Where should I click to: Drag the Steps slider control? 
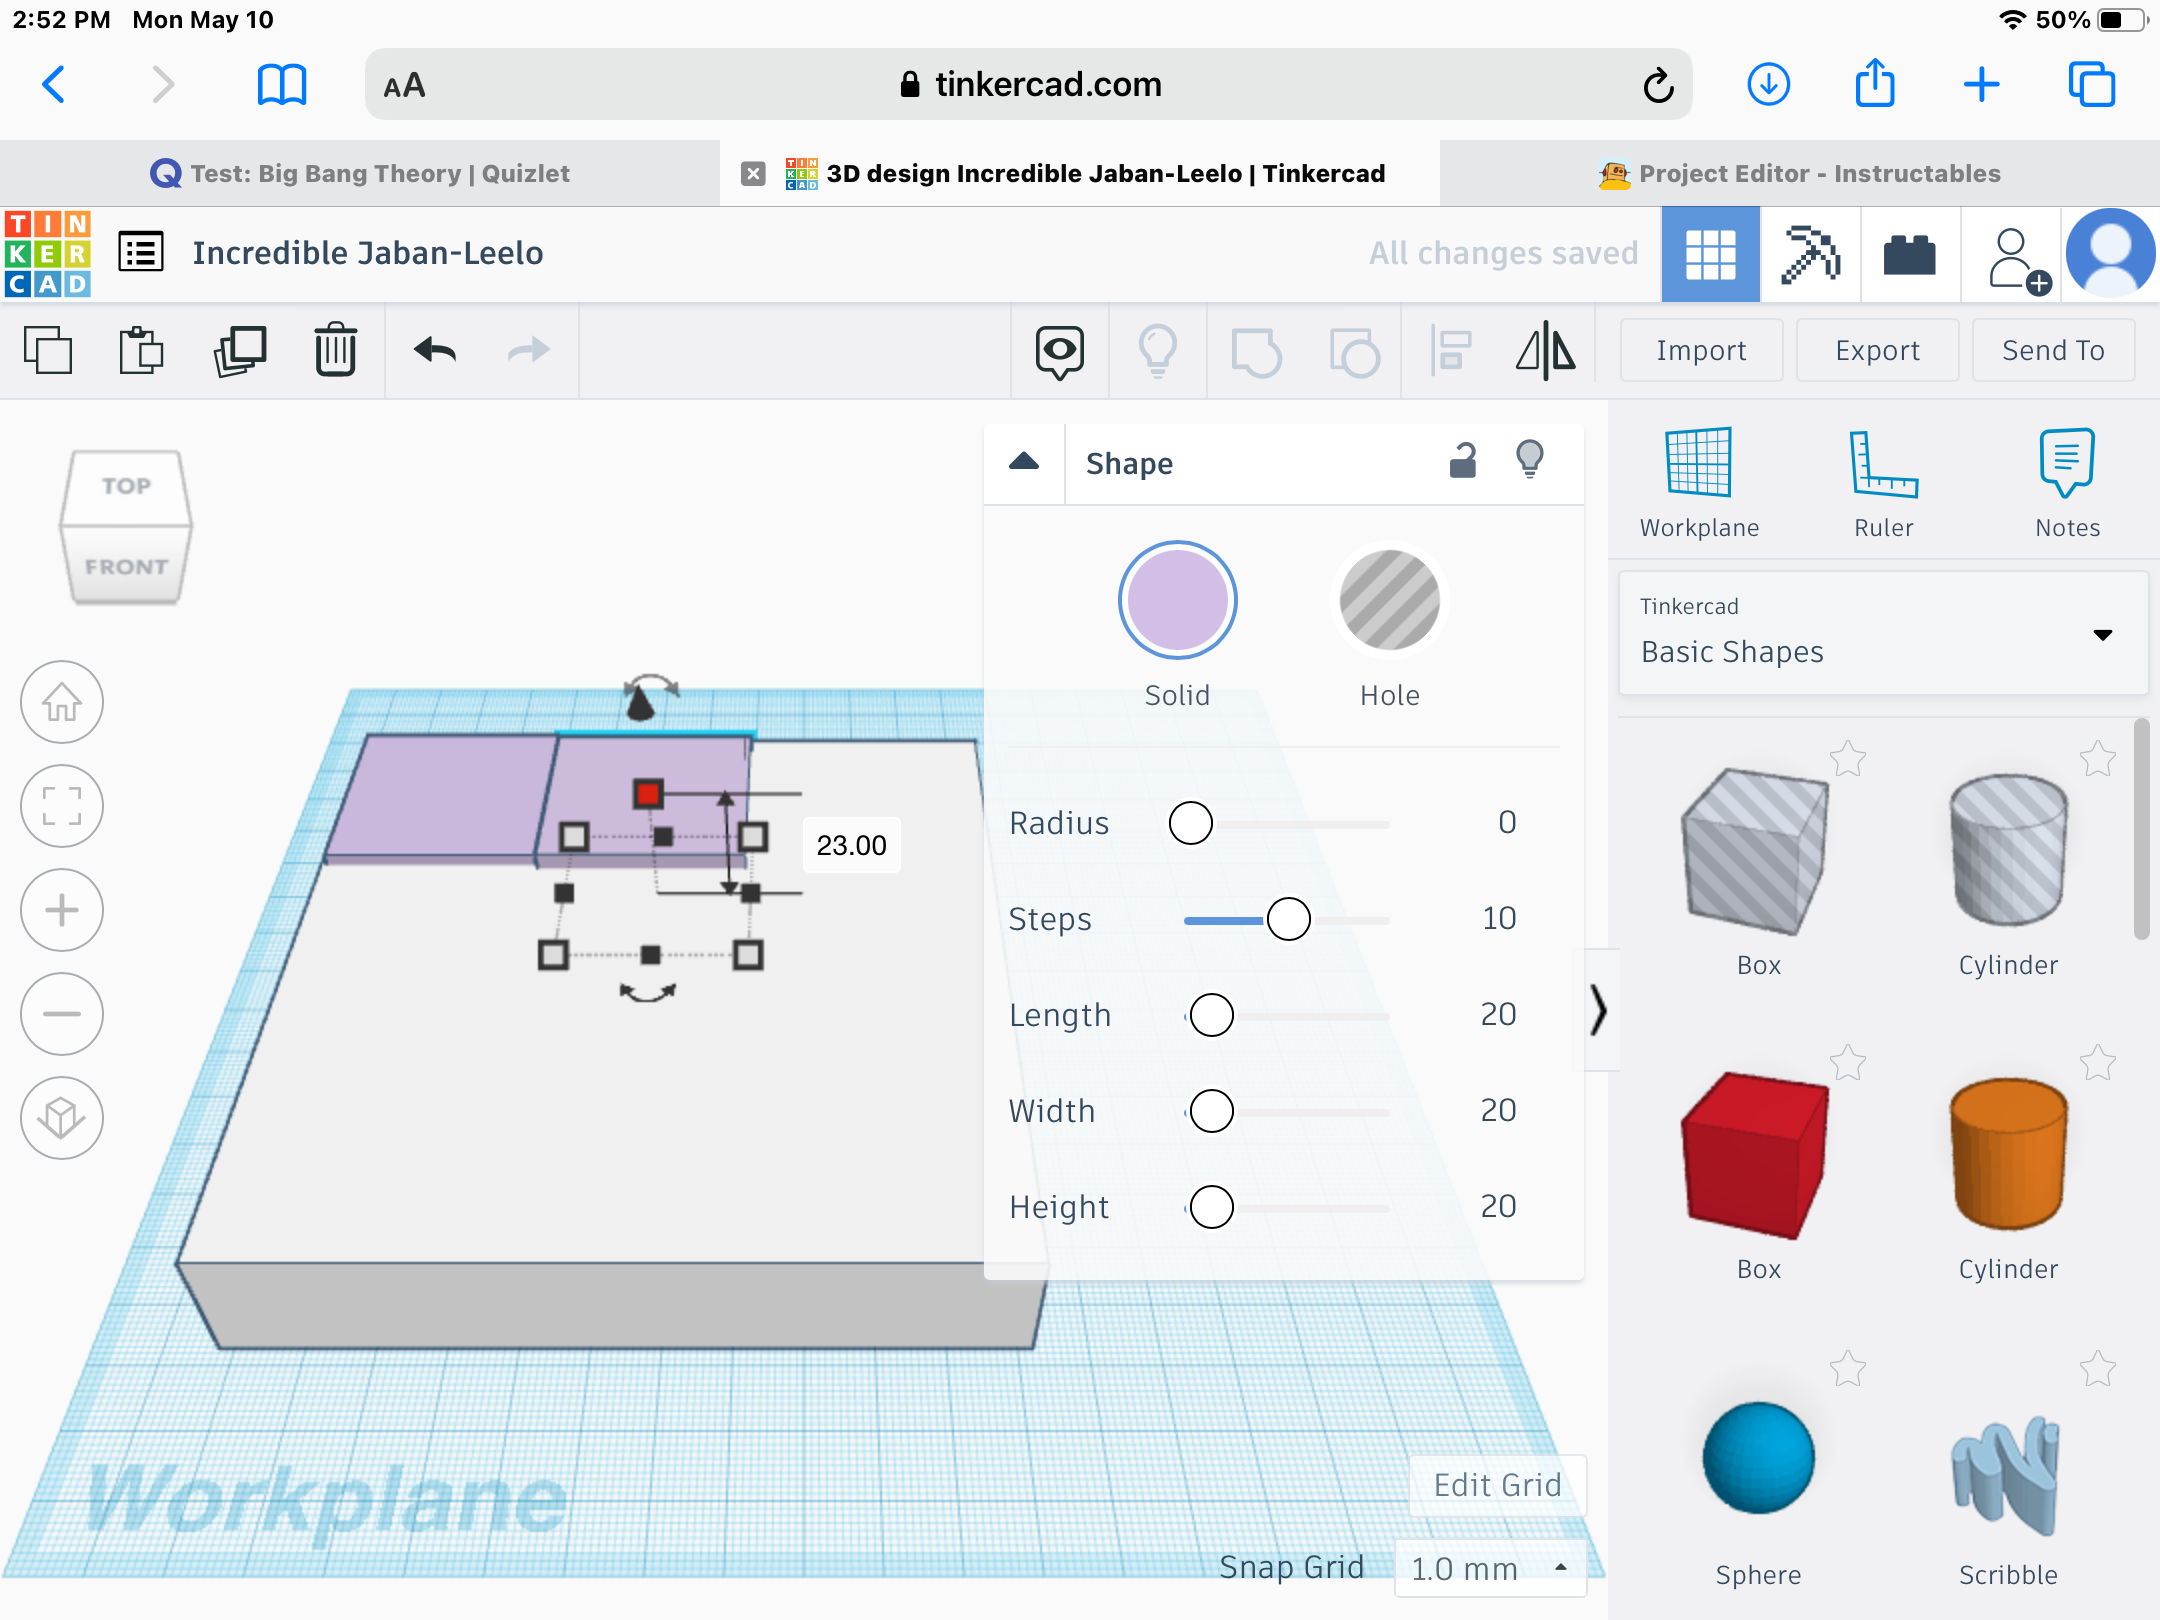point(1286,919)
